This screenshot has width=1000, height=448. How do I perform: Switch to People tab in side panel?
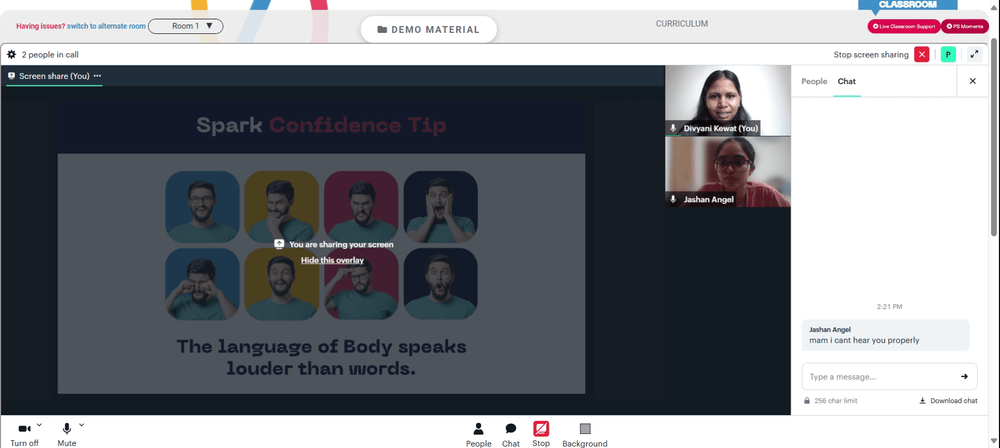point(814,81)
